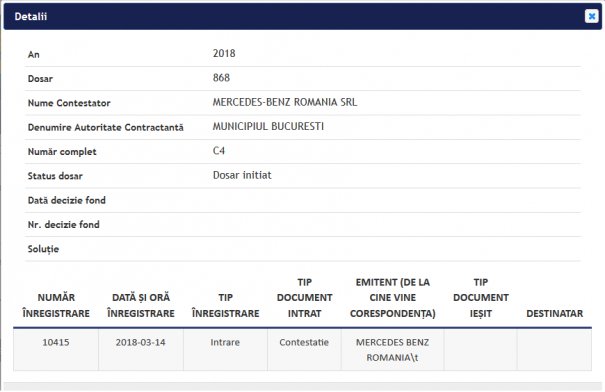Screen dimensions: 605x392
Task: Click the TIP DOCUMENT IEȘIT column header
Action: point(481,297)
